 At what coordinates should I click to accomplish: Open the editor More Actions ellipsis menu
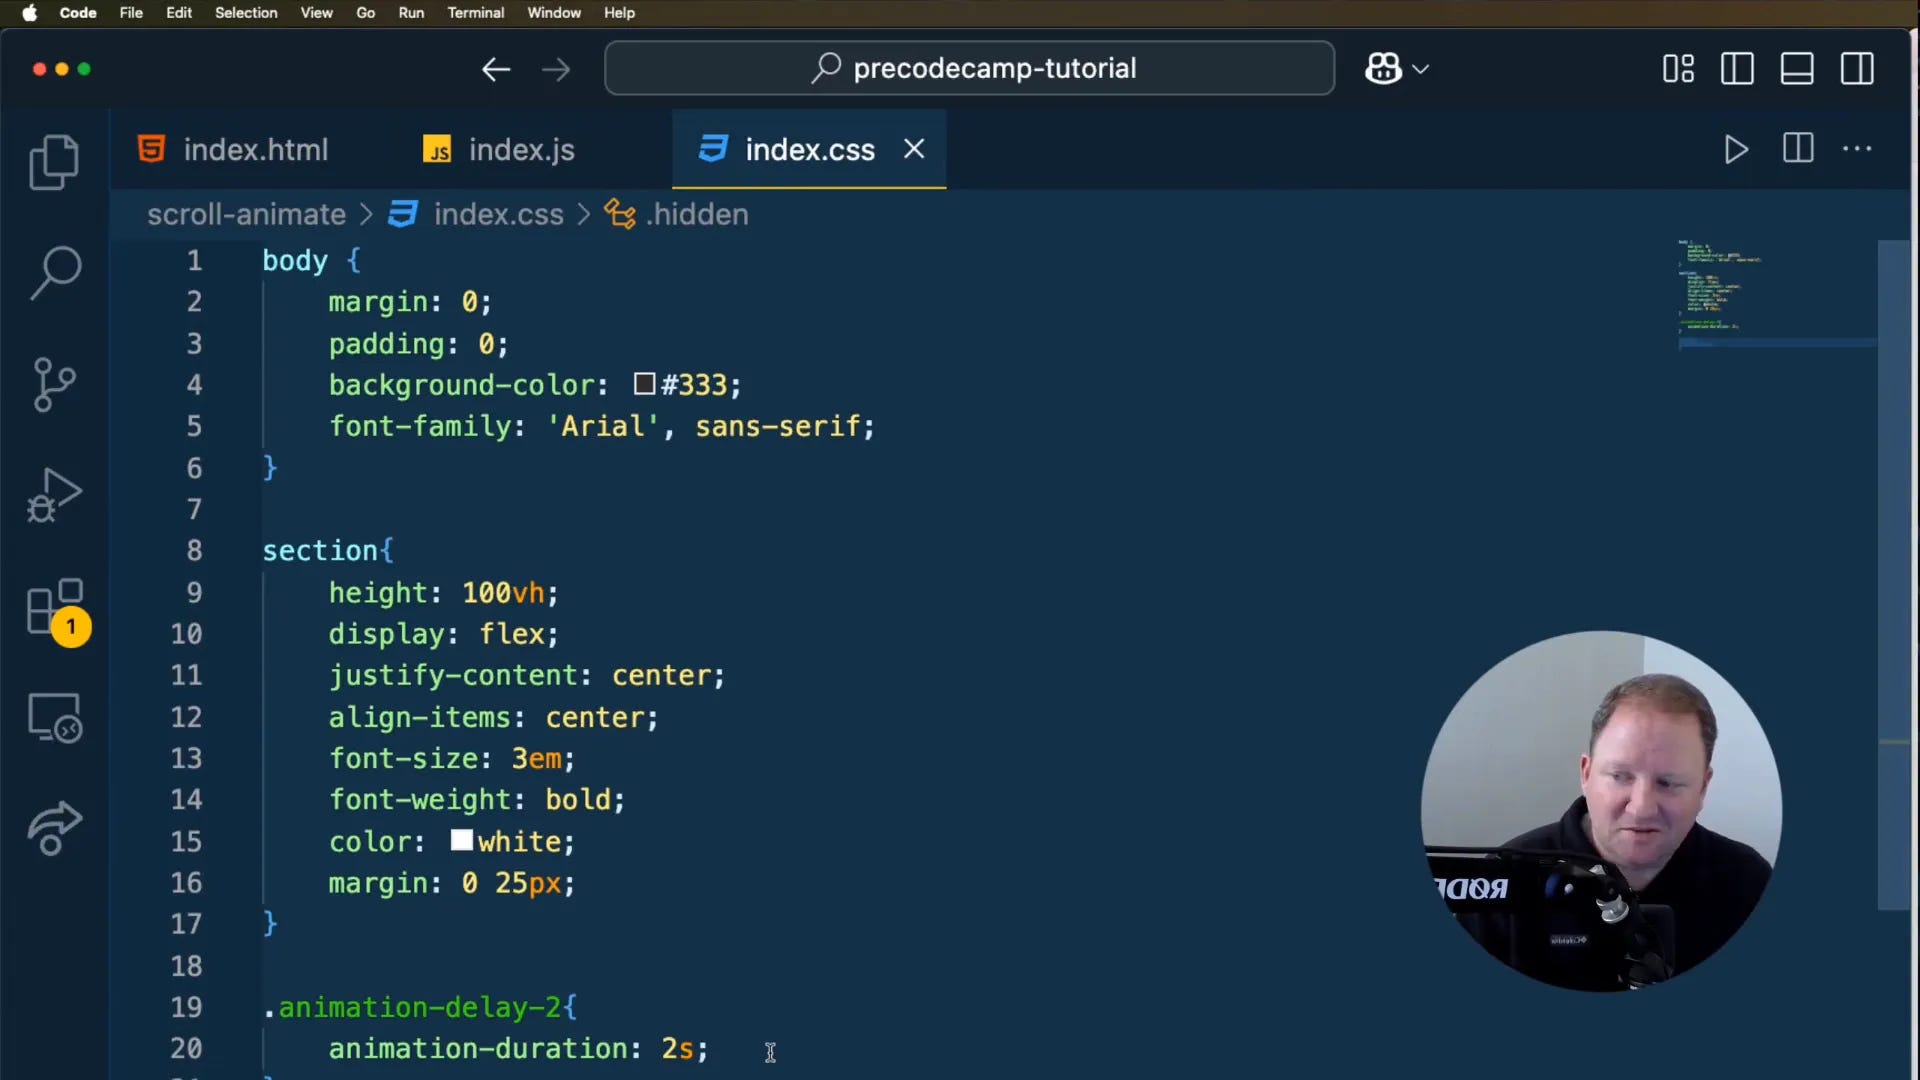tap(1857, 149)
